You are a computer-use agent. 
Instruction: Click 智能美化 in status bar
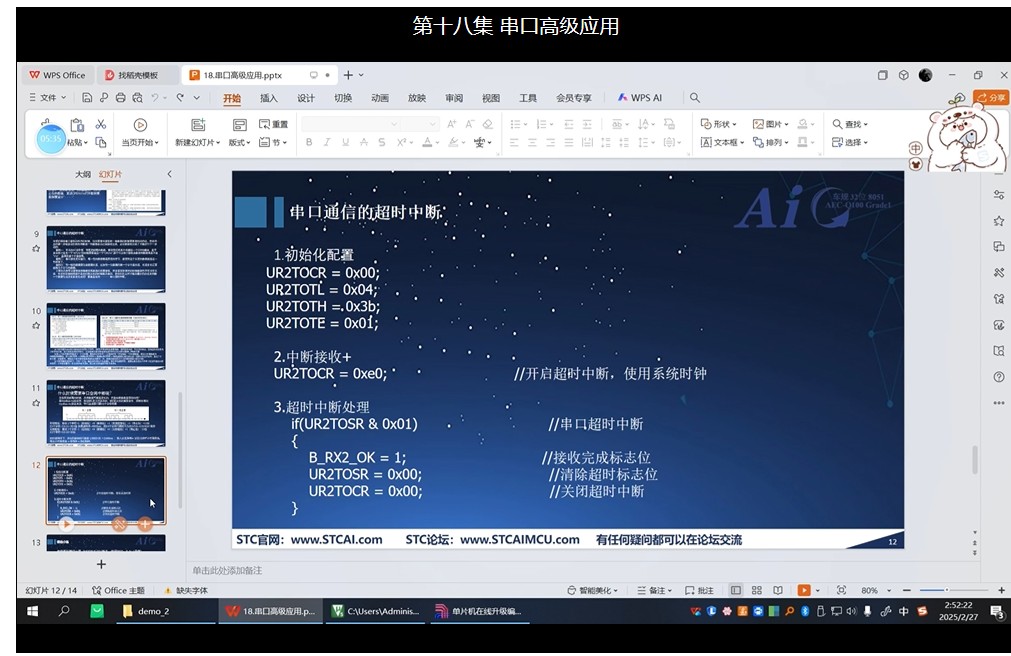pyautogui.click(x=593, y=590)
